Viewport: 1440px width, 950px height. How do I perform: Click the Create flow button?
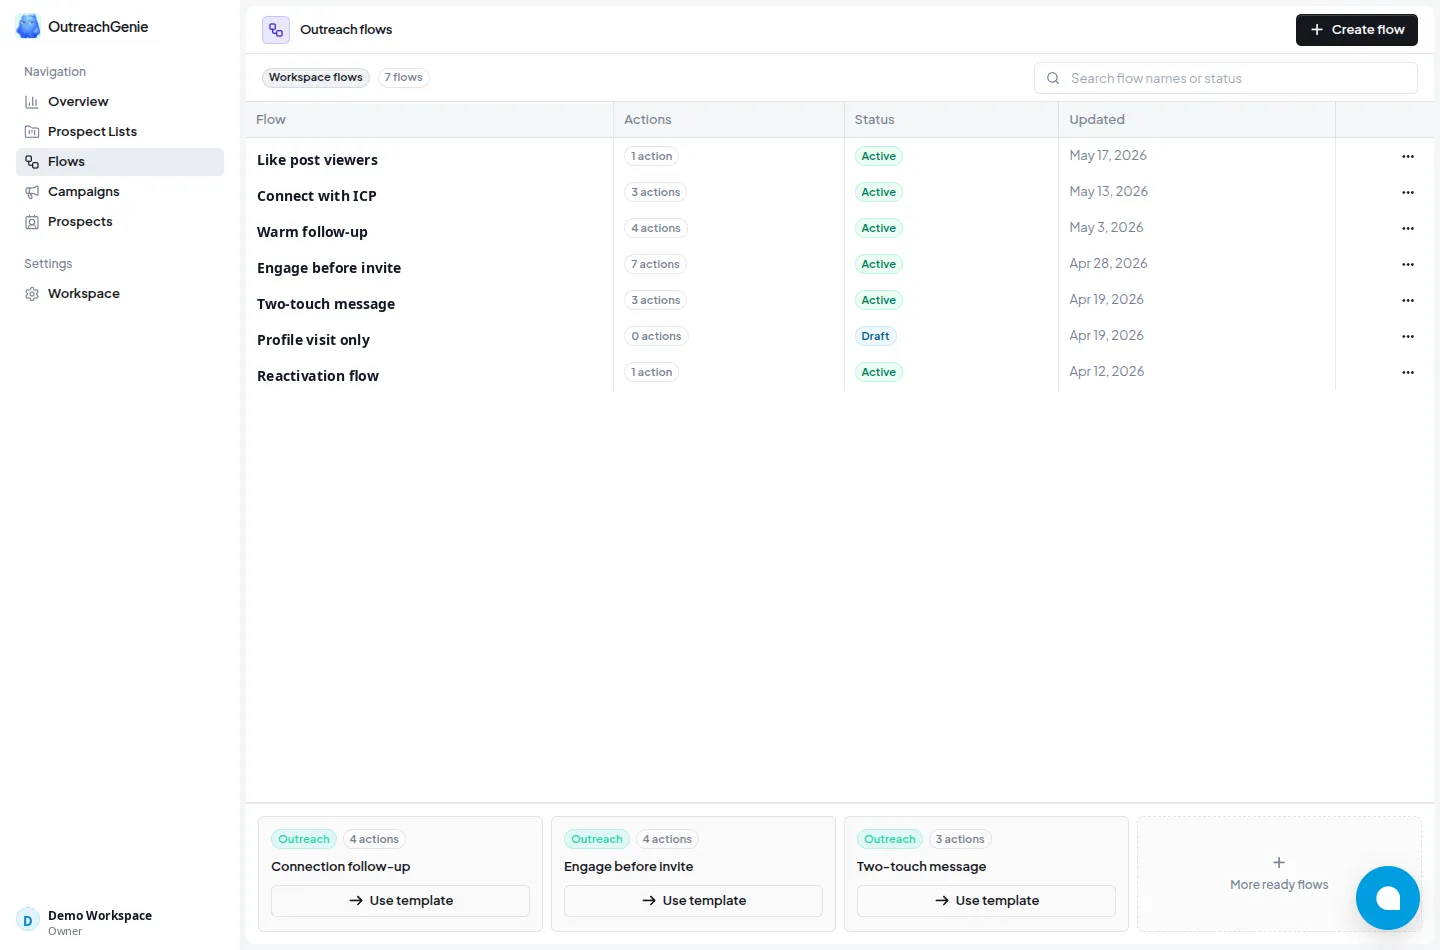(x=1356, y=30)
